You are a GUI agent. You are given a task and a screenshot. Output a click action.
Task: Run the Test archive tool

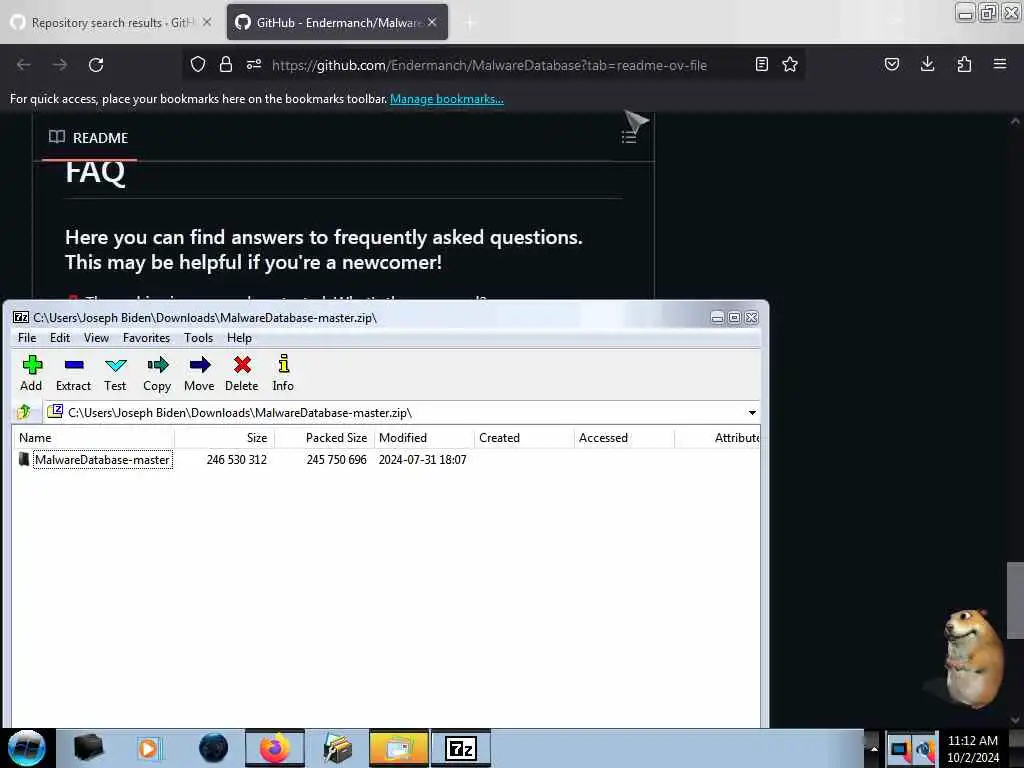pos(115,373)
